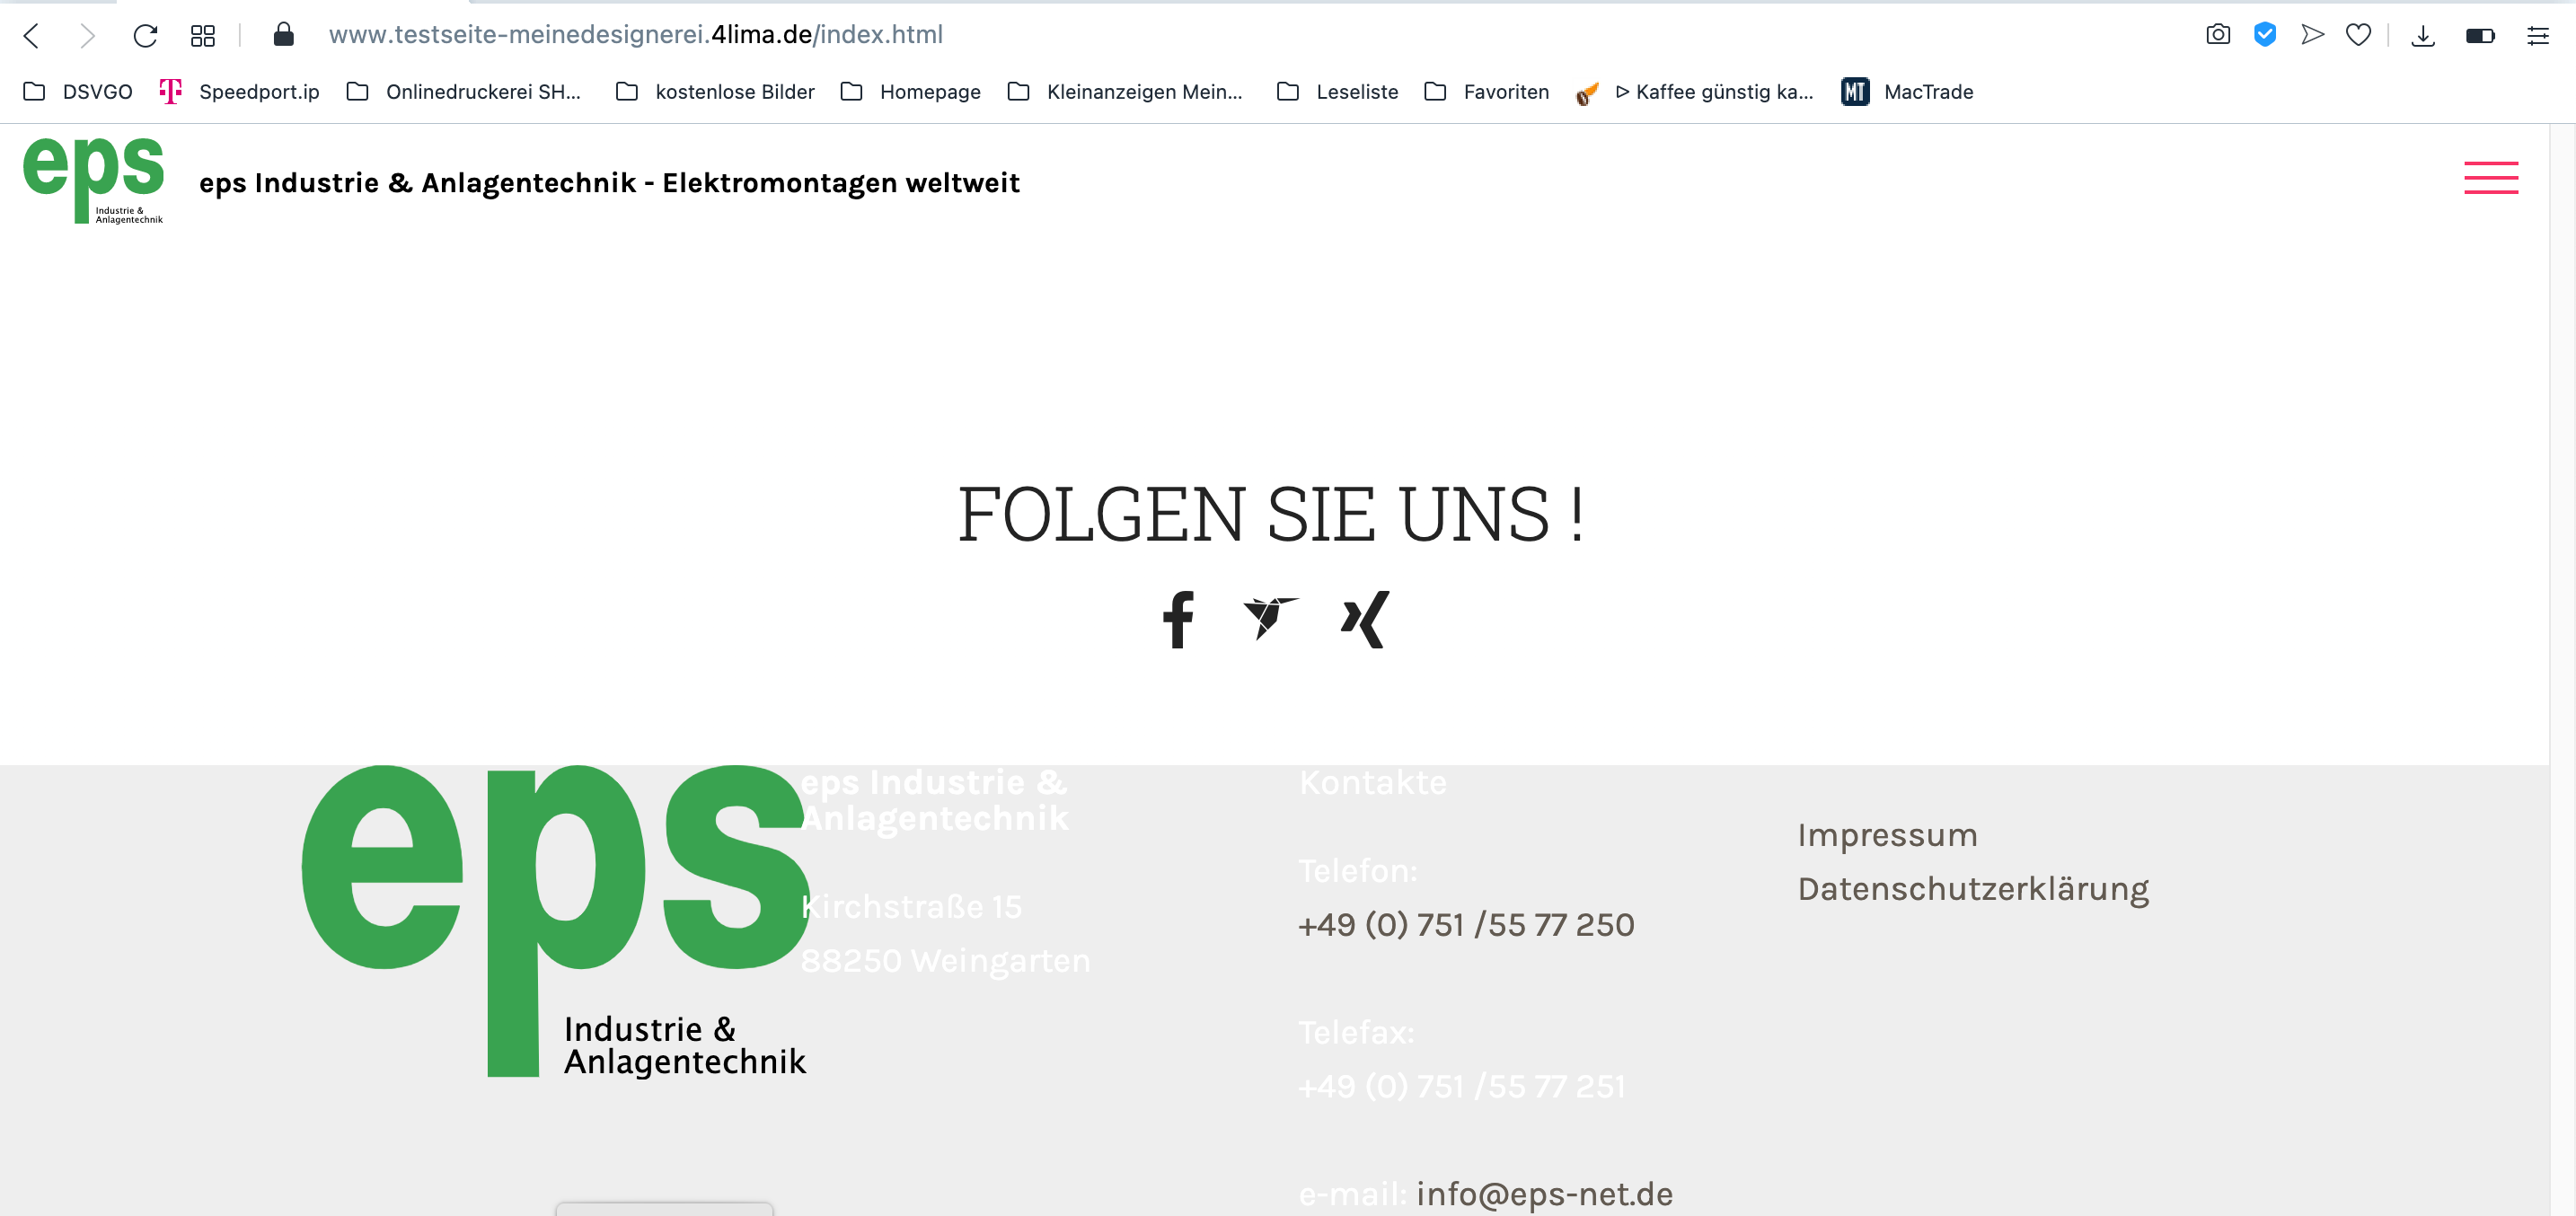Screen dimensions: 2576x1216
Task: Open the Impressum link in the footer
Action: pos(1887,835)
